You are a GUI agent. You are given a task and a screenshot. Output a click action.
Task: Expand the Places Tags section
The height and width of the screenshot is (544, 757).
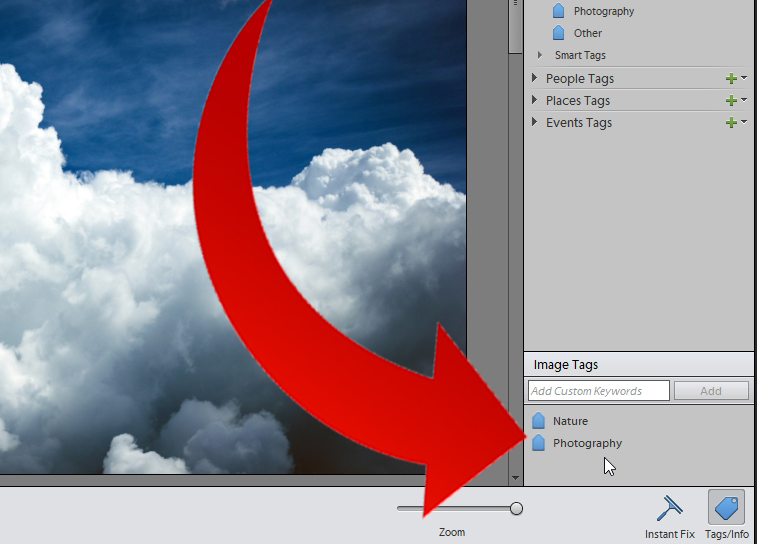tap(534, 100)
